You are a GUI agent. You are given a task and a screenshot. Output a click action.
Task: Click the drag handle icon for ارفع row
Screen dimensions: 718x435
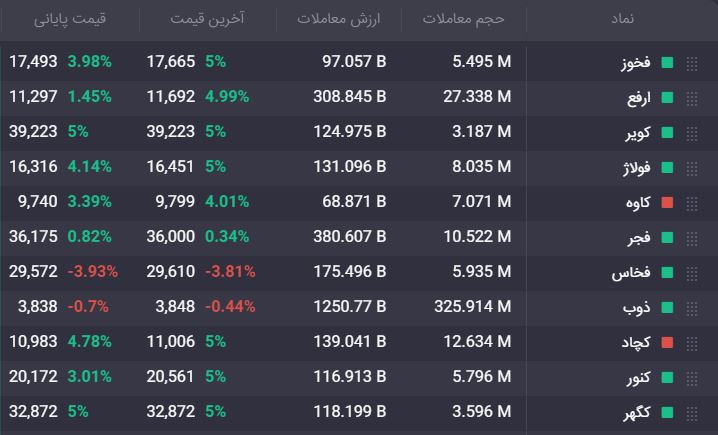[692, 98]
